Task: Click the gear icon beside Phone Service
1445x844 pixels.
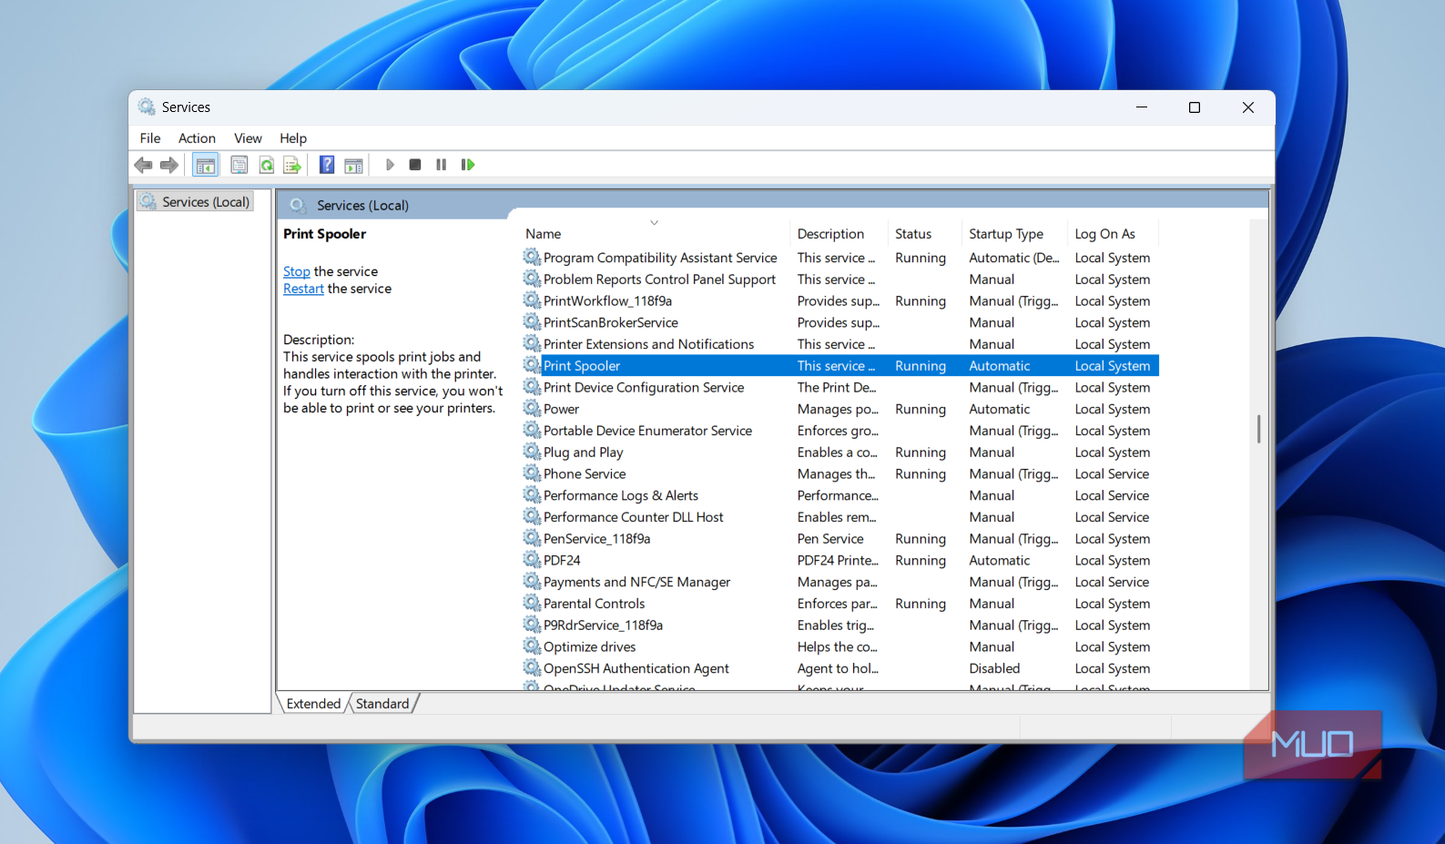Action: 531,474
